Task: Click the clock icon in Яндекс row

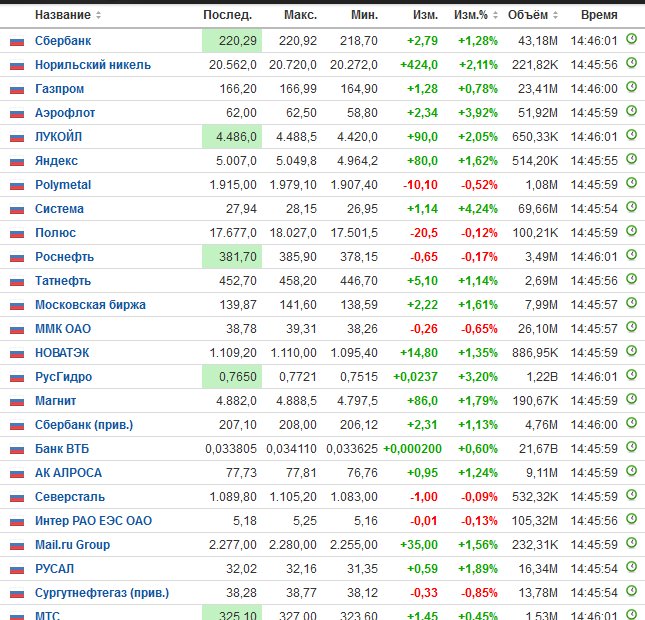Action: [631, 159]
